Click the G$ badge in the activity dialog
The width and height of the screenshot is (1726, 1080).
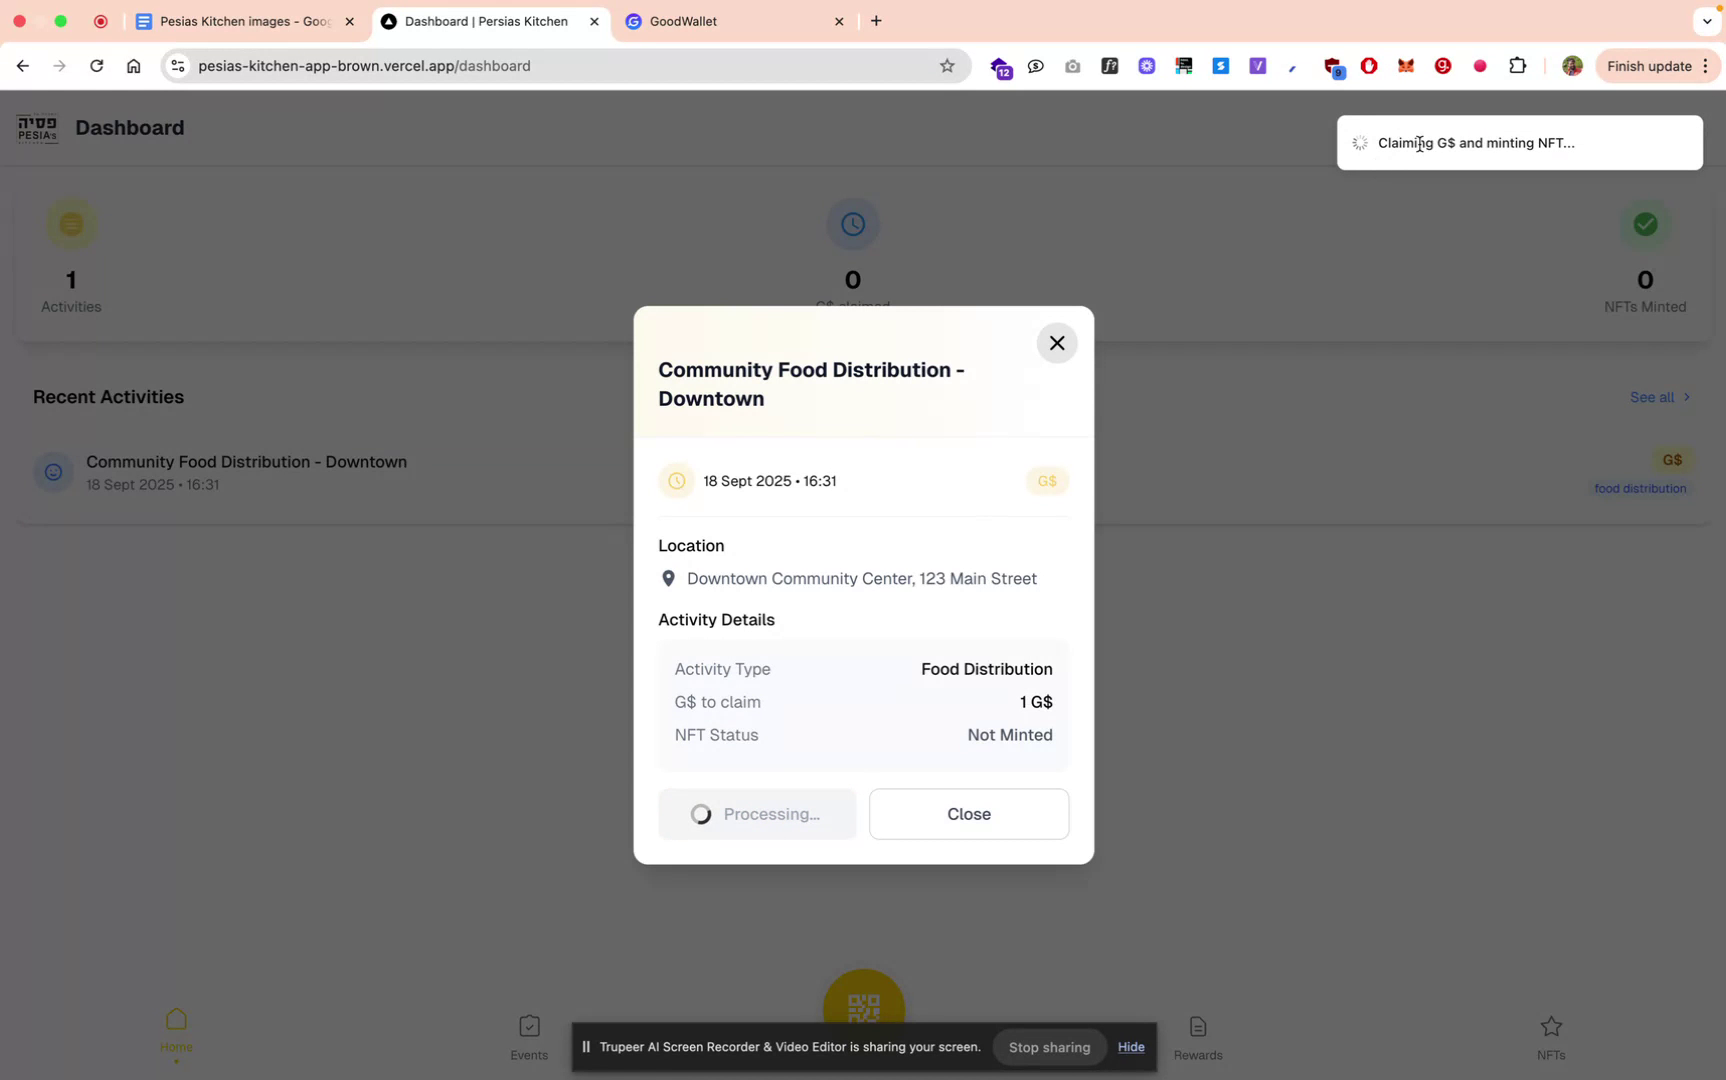point(1047,481)
